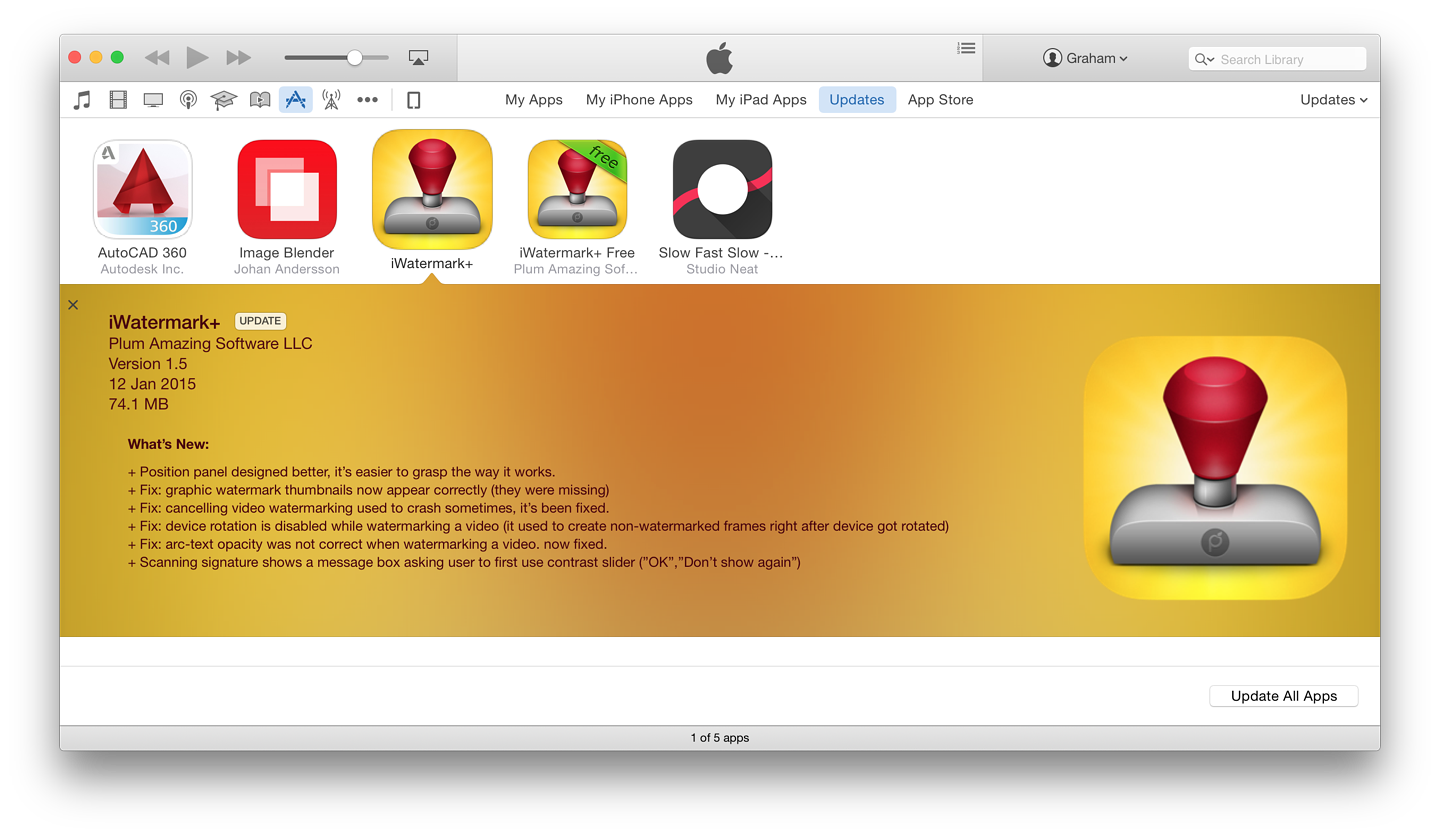Viewport: 1440px width, 836px height.
Task: Adjust the volume slider knob
Action: pyautogui.click(x=355, y=58)
